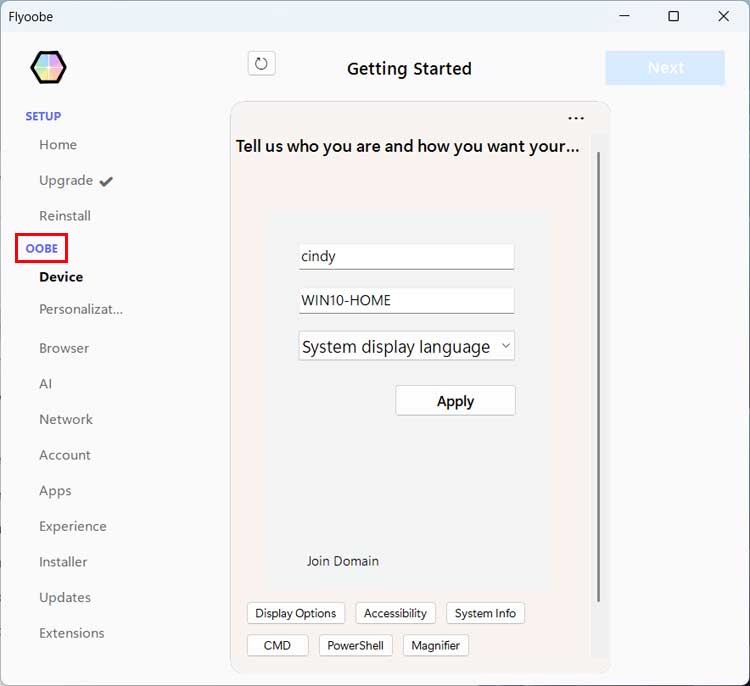Click the Flyoobe hexagon logo icon
This screenshot has width=750, height=686.
click(x=48, y=68)
